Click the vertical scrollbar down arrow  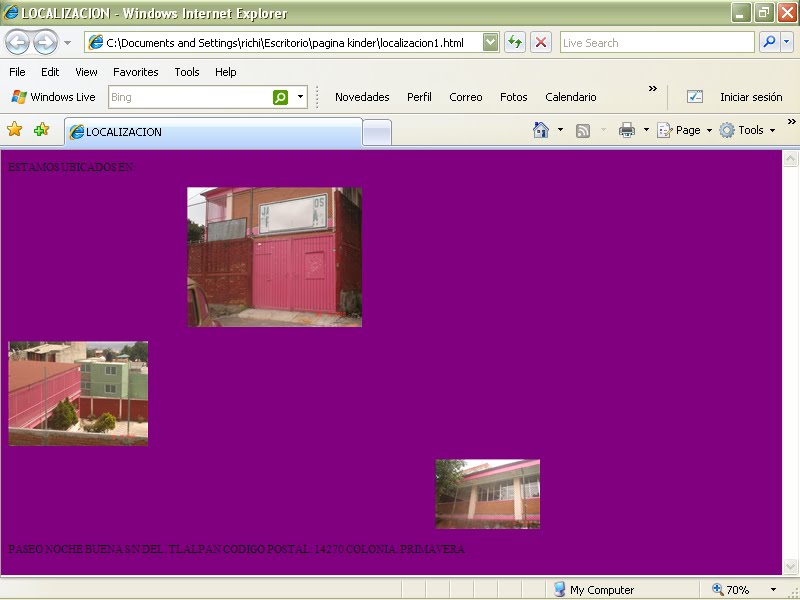(790, 566)
